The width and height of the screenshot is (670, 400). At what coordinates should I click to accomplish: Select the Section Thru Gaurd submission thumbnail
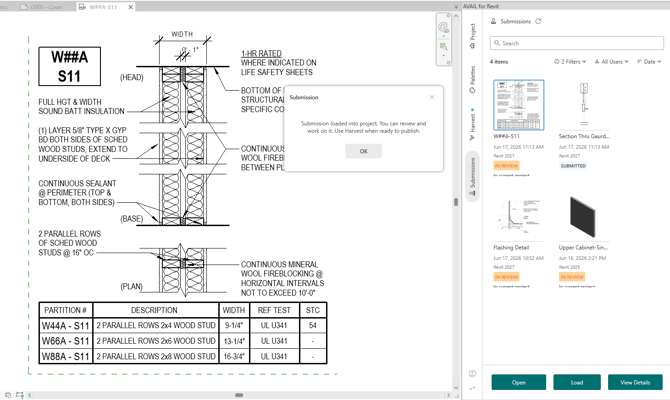coord(584,105)
